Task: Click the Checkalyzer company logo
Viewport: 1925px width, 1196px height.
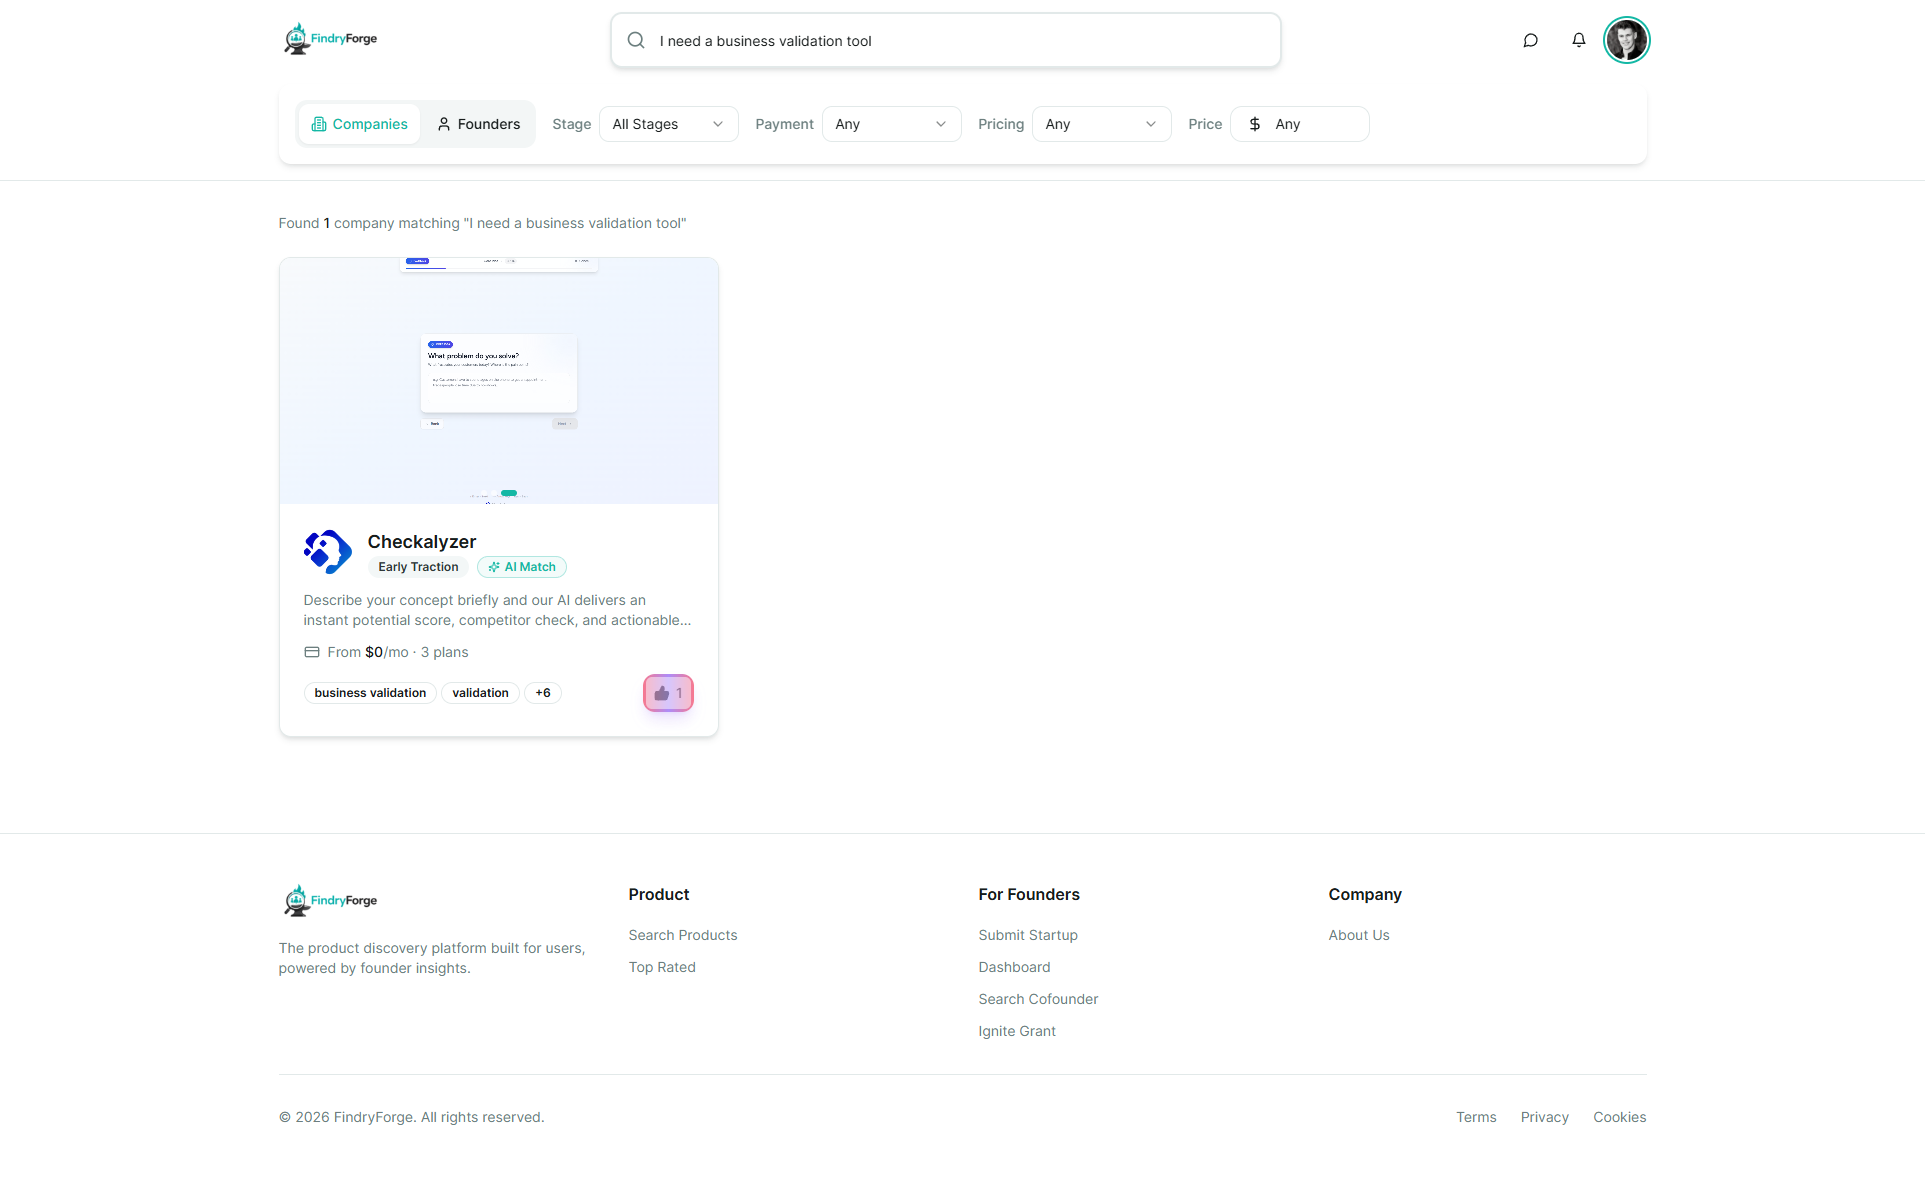Action: click(x=328, y=552)
